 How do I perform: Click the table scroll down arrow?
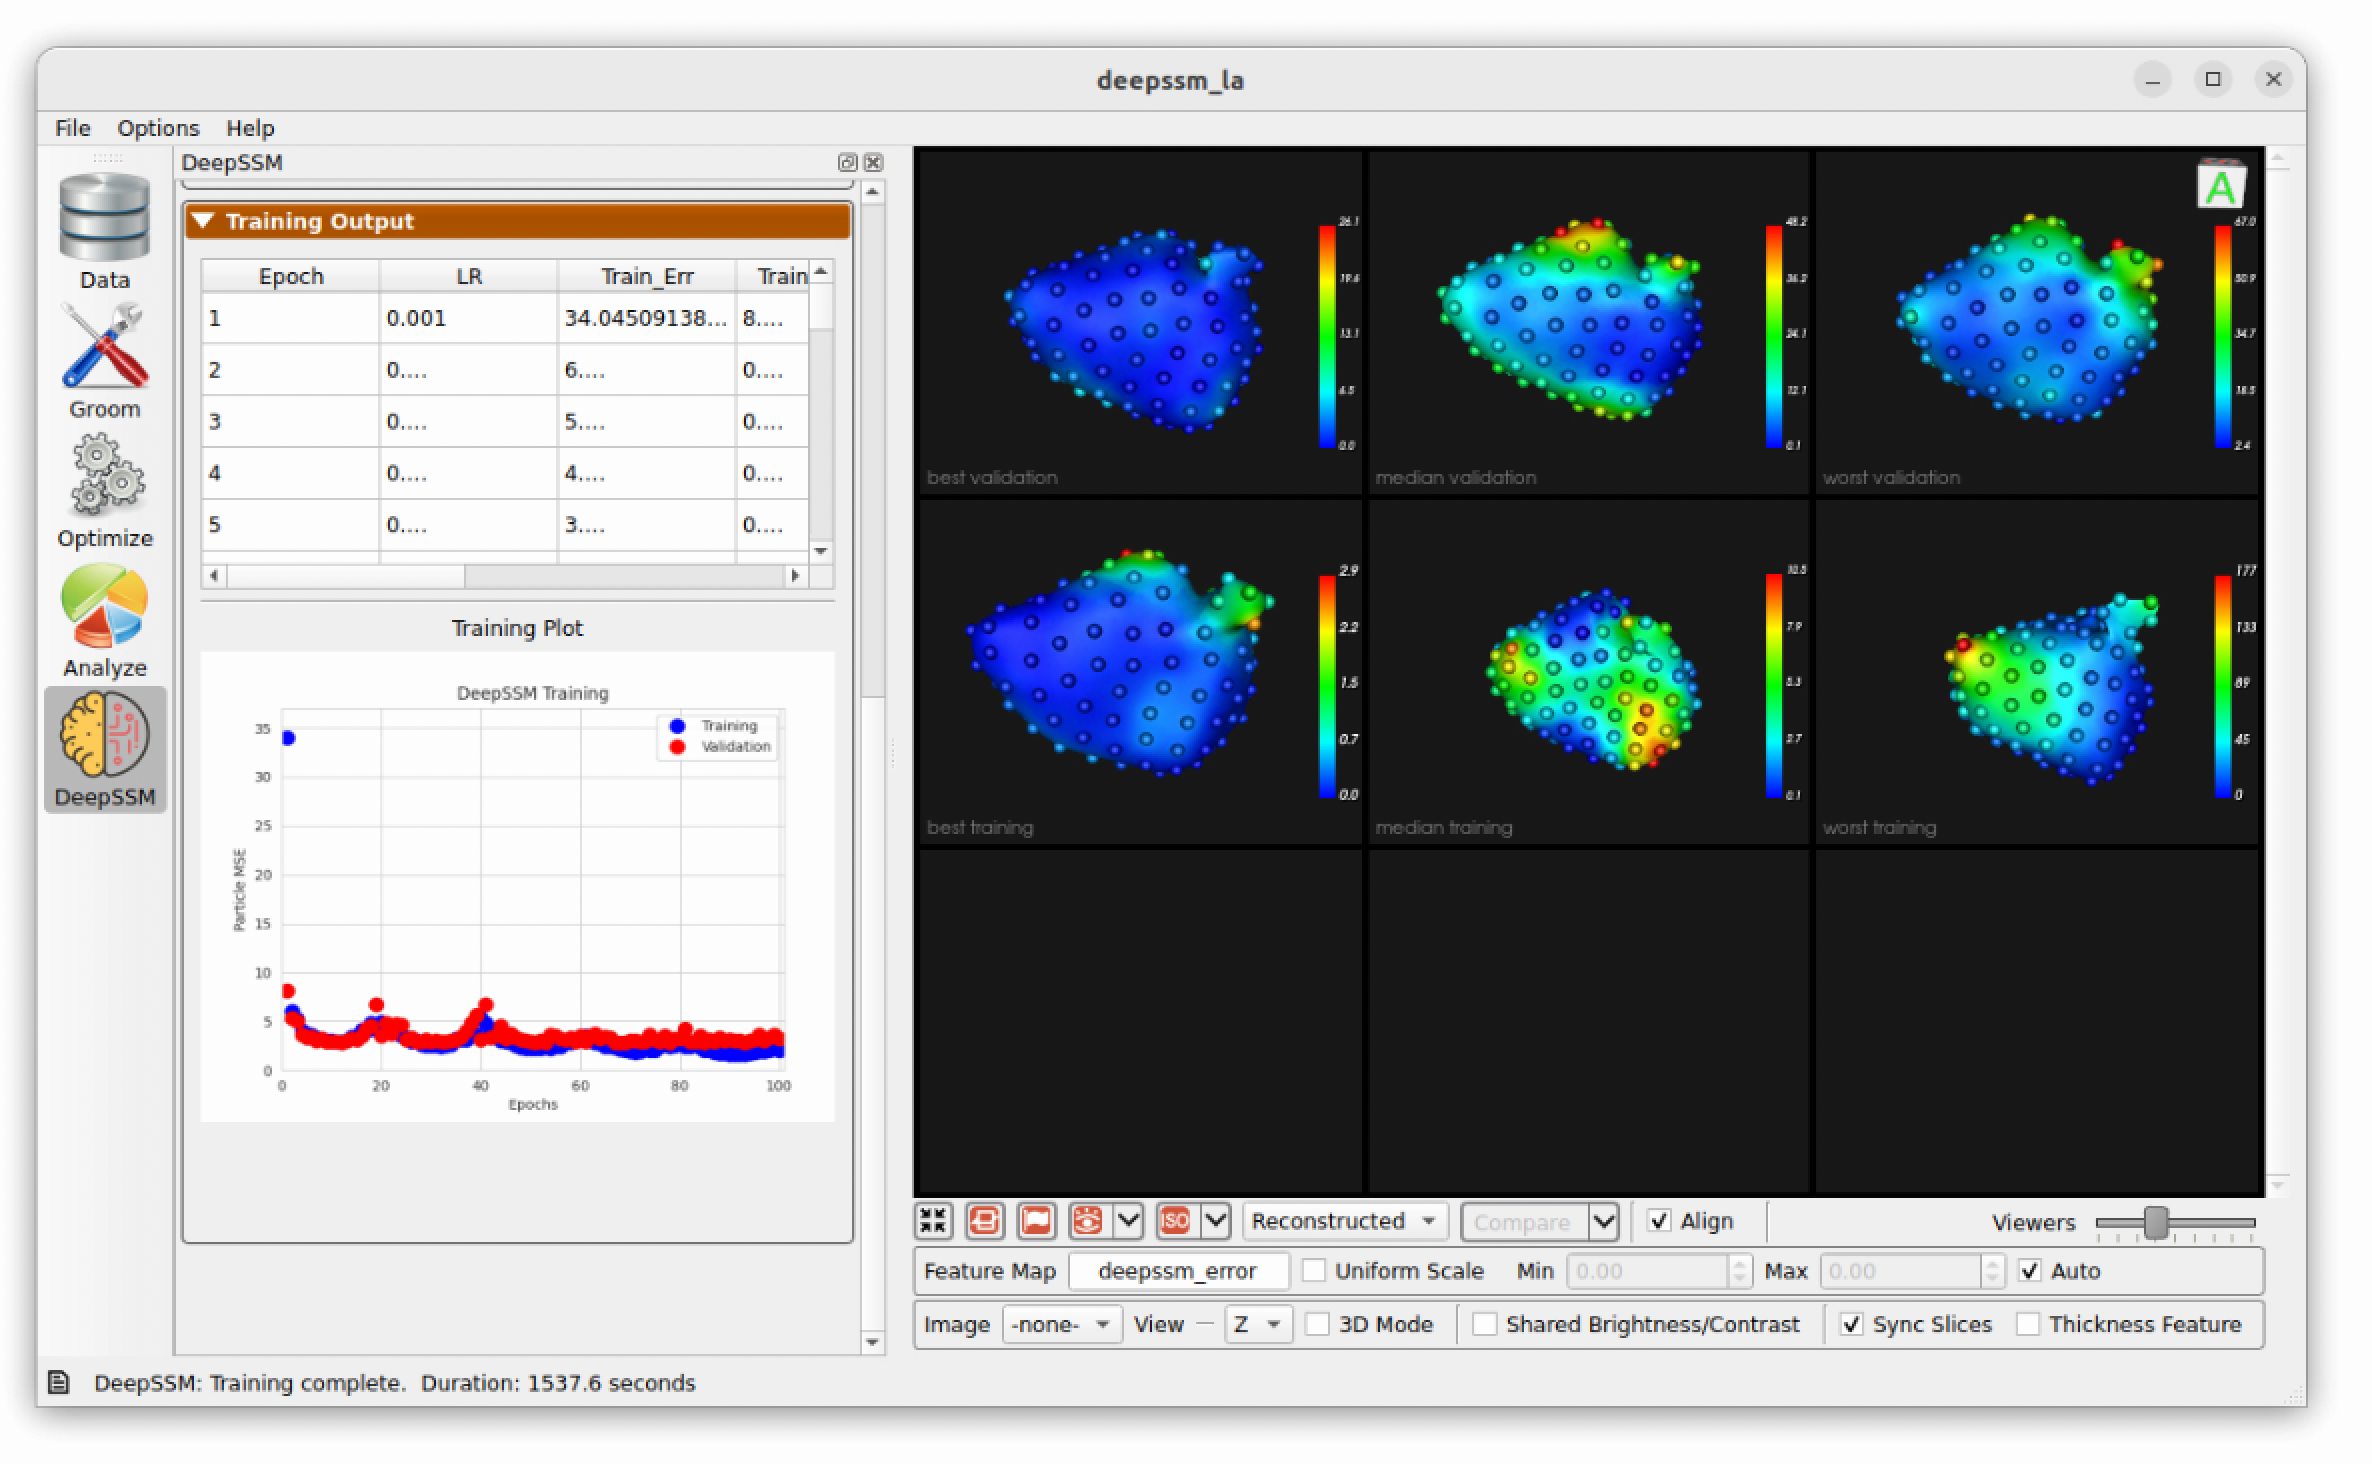click(x=821, y=551)
